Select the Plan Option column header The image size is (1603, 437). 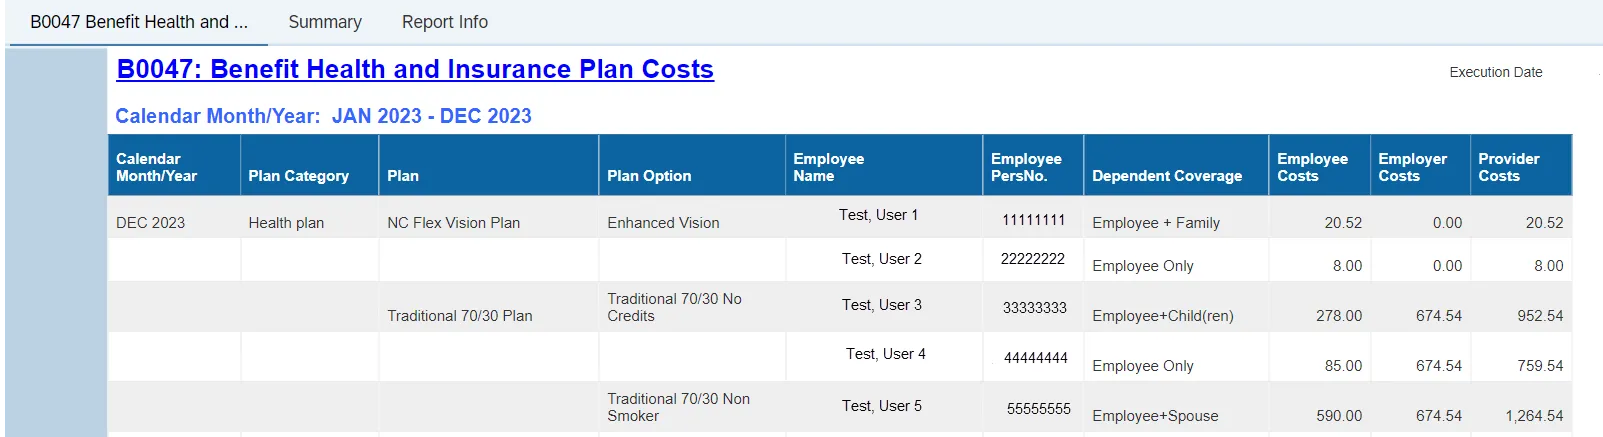[649, 176]
